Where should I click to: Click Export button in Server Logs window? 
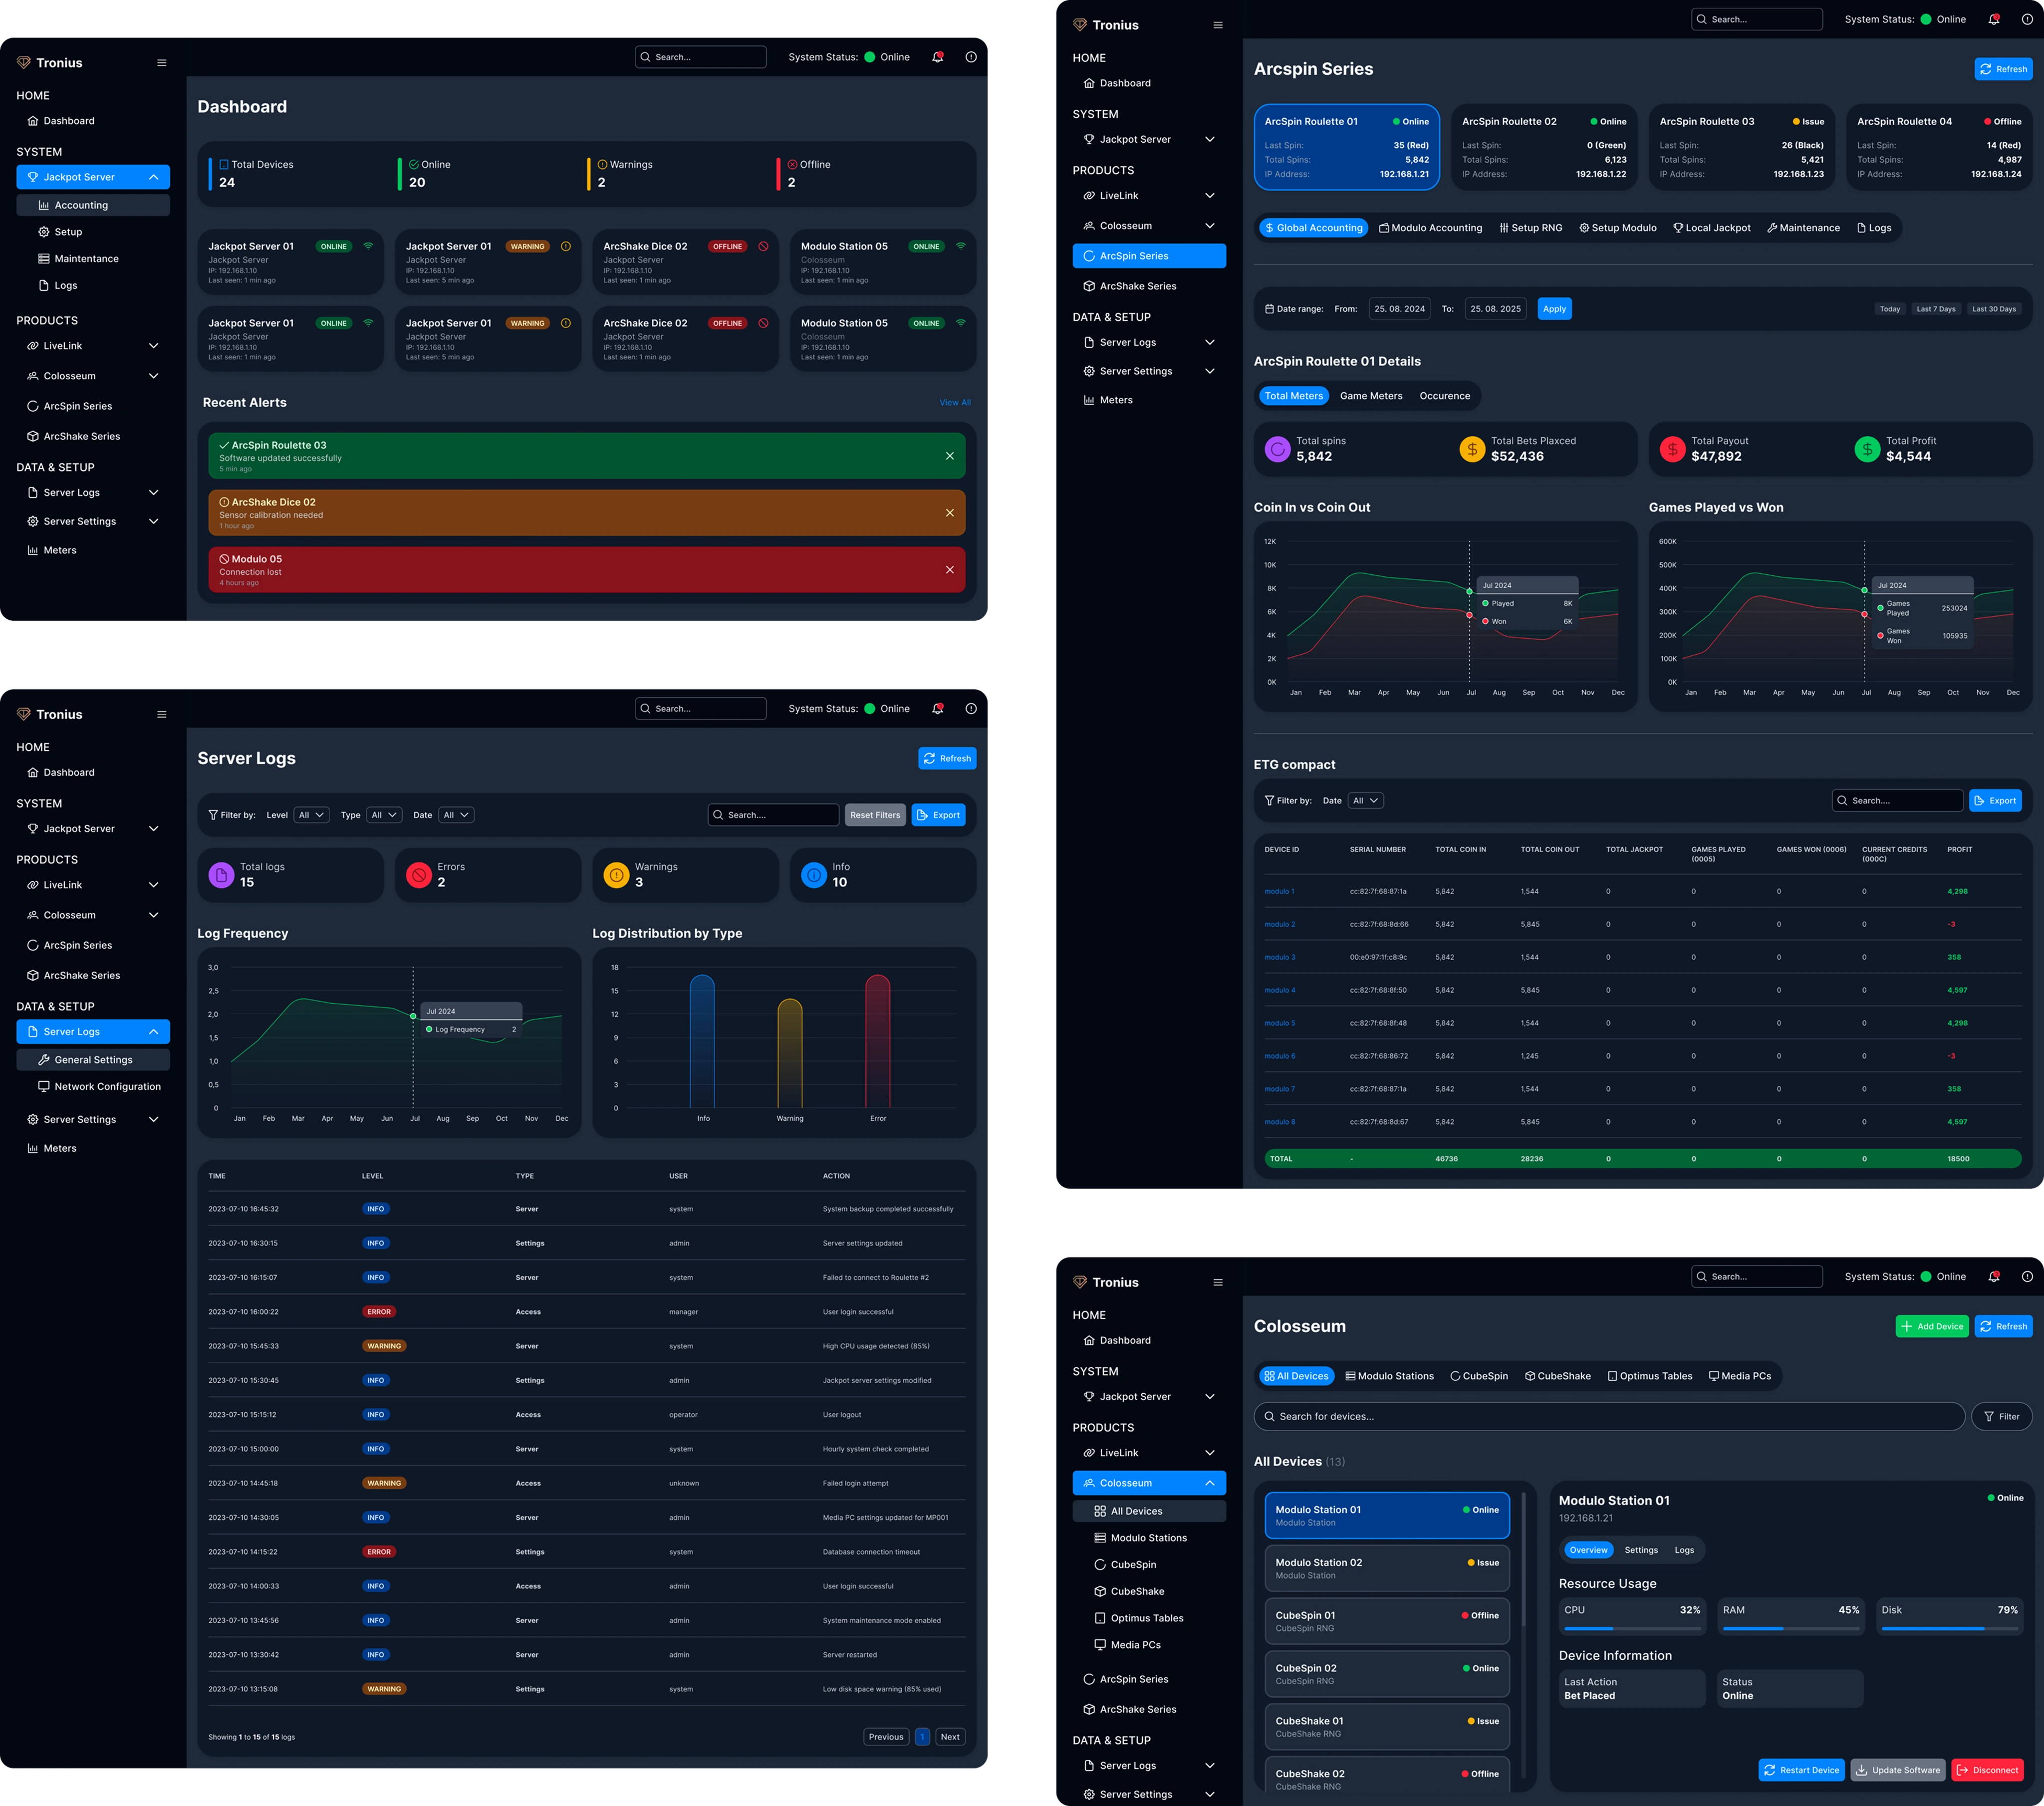[938, 815]
